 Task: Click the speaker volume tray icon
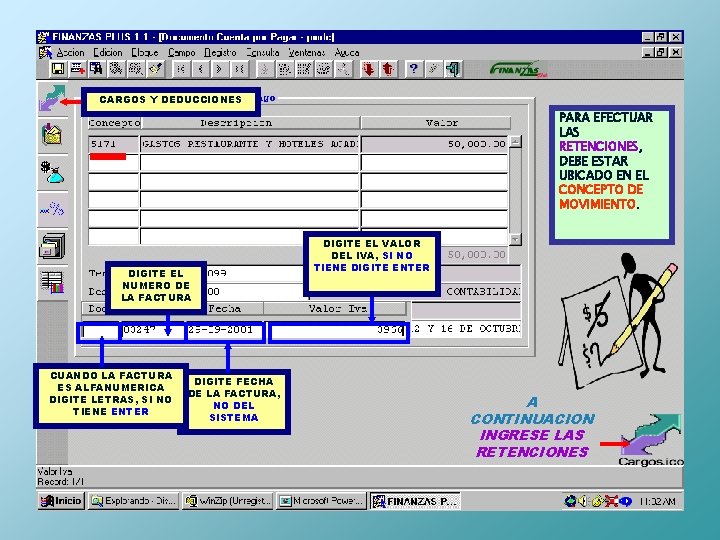582,501
